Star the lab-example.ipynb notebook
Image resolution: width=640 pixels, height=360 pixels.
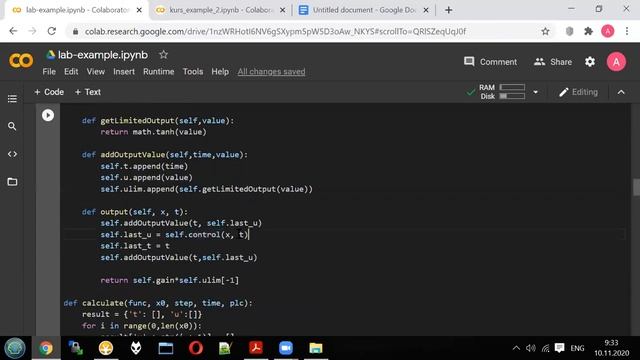click(x=163, y=55)
